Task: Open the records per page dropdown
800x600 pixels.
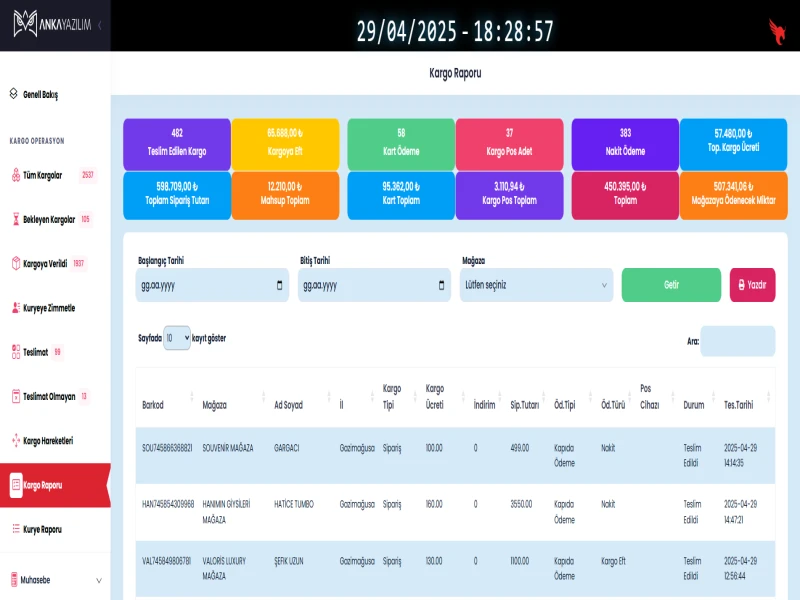Action: (x=177, y=338)
